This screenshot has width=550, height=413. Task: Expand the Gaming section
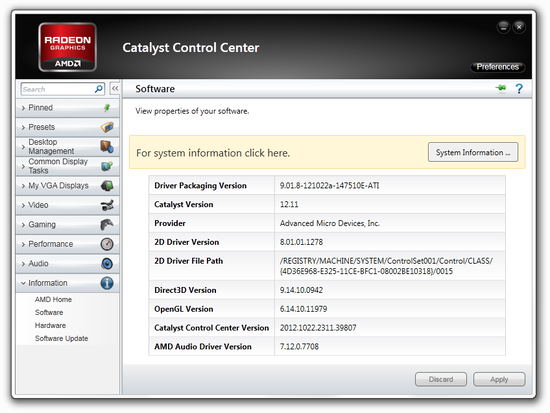pos(68,225)
